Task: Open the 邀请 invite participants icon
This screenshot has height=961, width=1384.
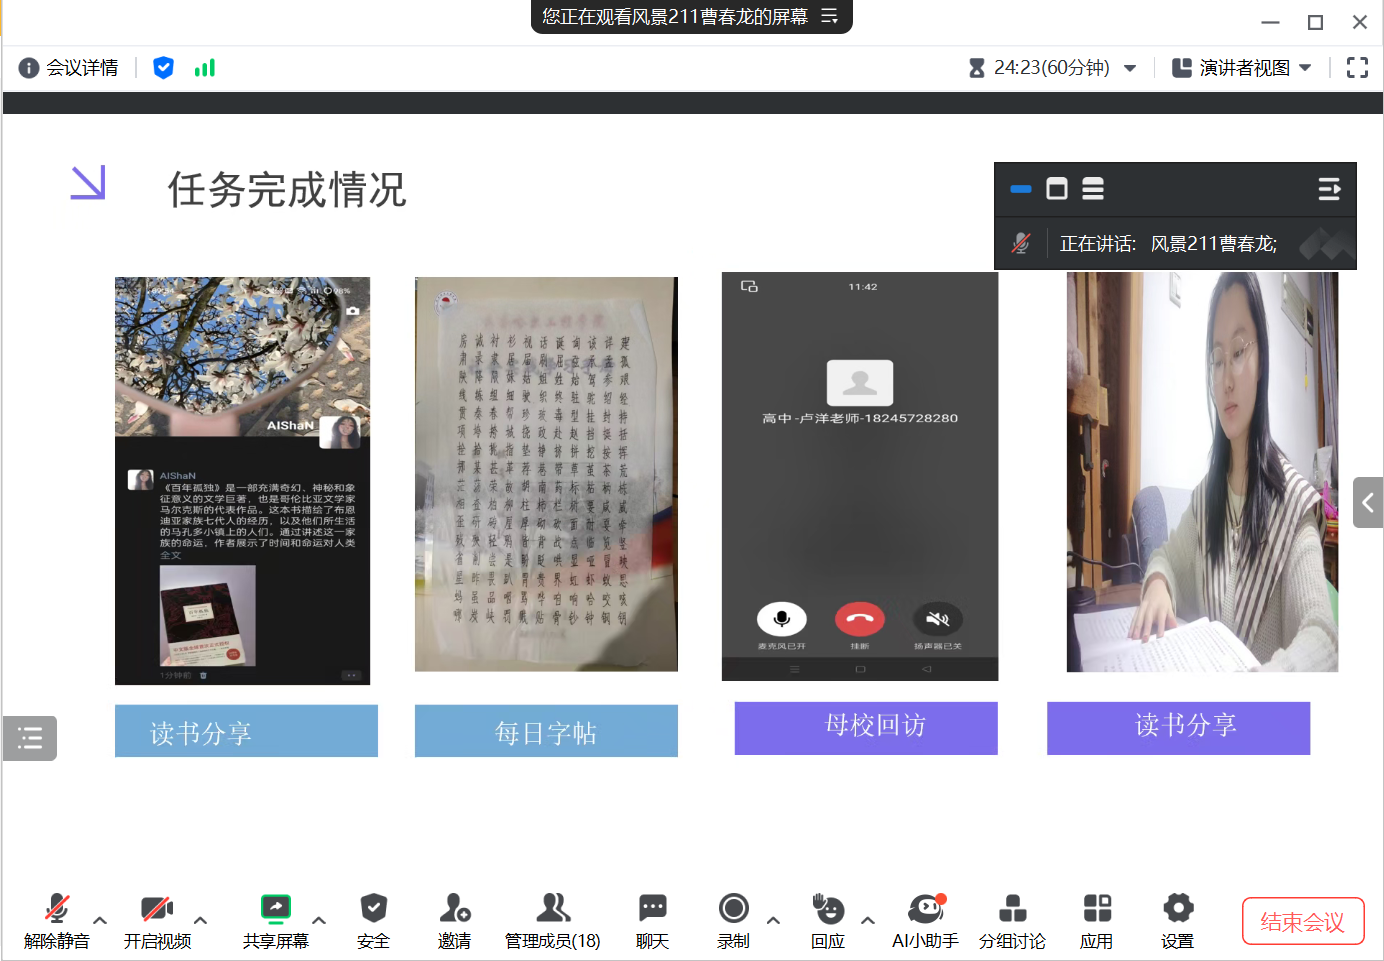Action: tap(454, 920)
